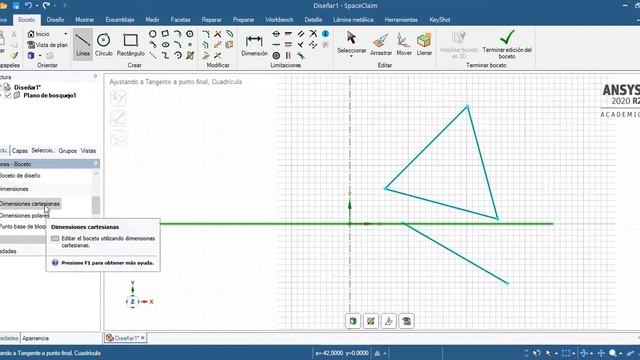Open the Seleccionar dropdown arrow
The width and height of the screenshot is (640, 360).
click(x=351, y=56)
